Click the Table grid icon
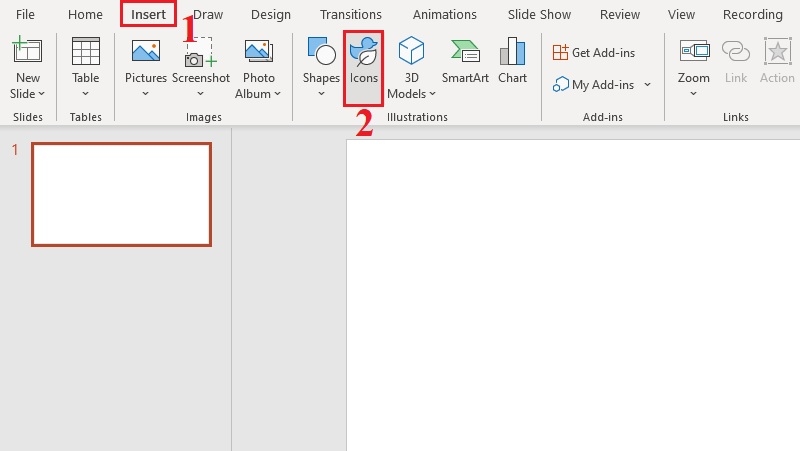This screenshot has height=451, width=800. [x=86, y=51]
